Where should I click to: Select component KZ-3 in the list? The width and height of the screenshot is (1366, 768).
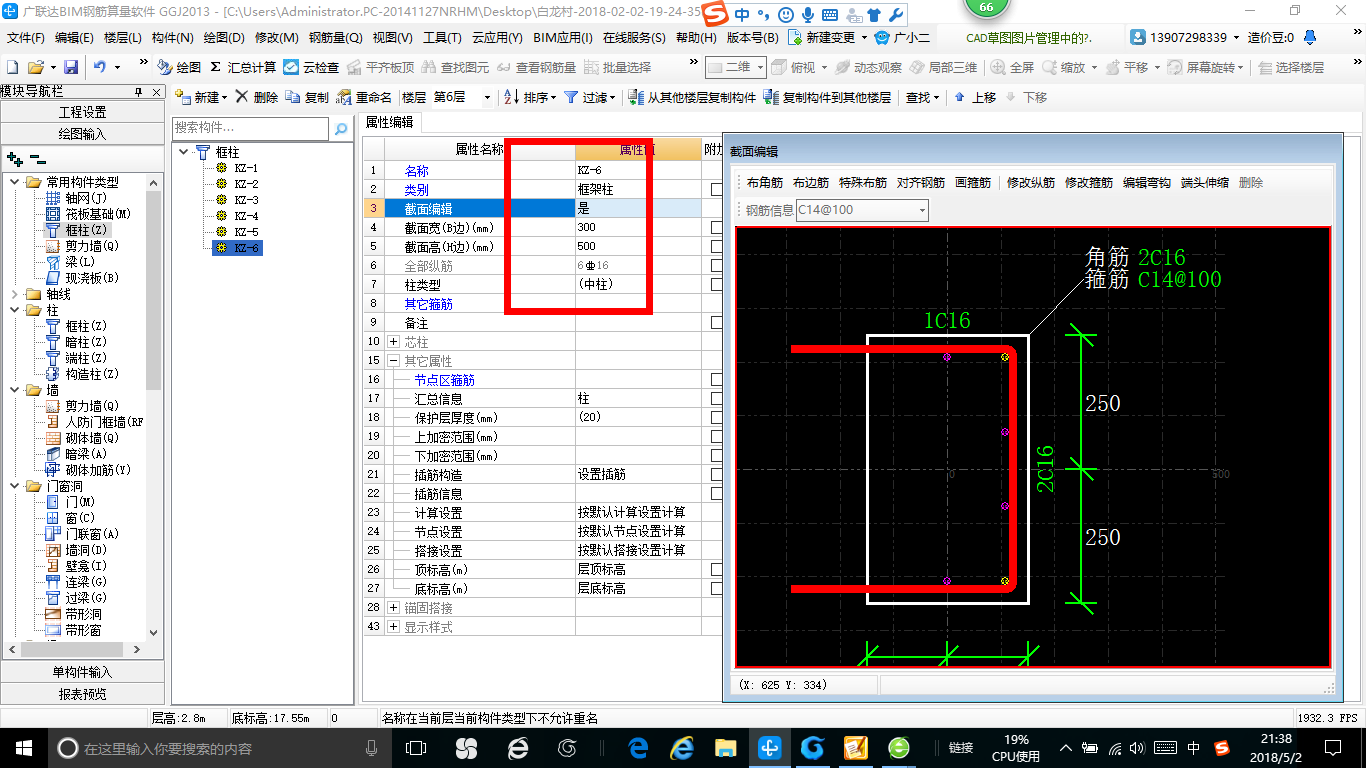coord(238,200)
